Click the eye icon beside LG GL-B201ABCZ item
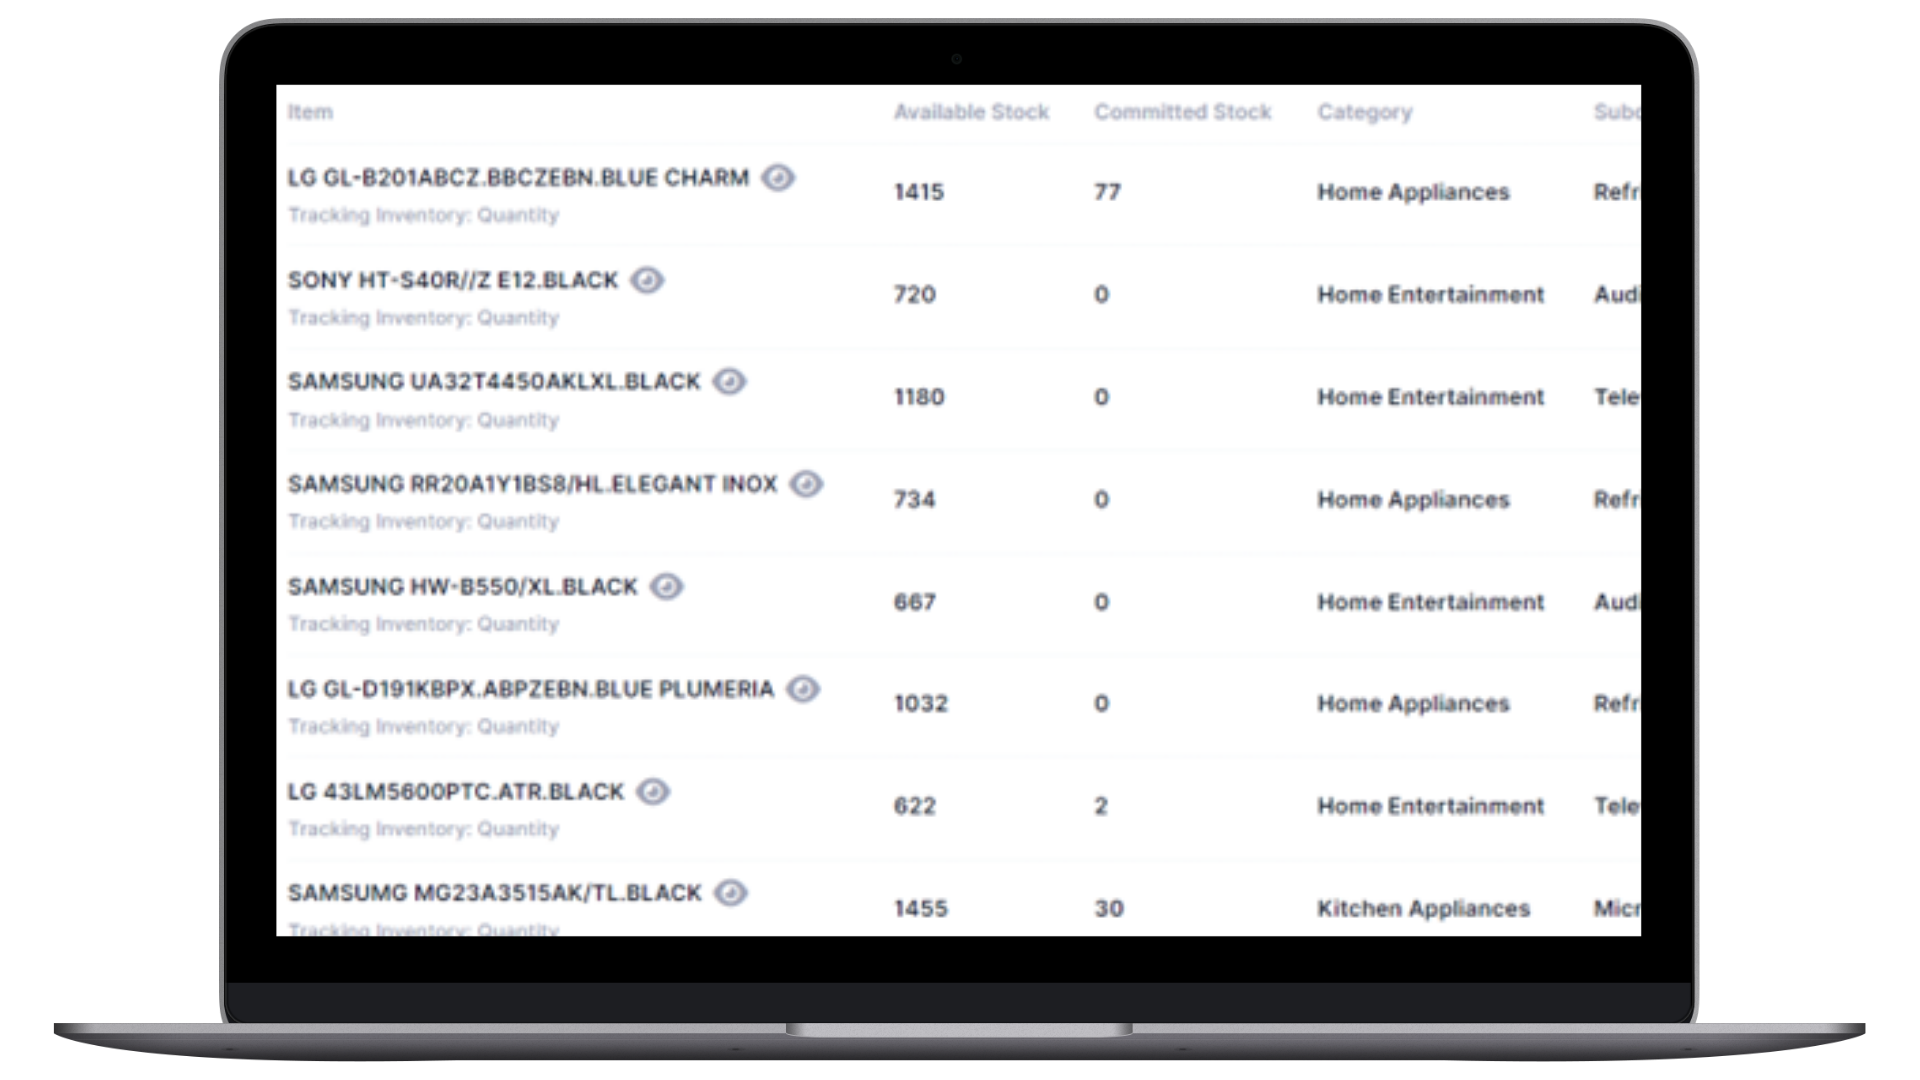Screen dimensions: 1920x1080 pos(778,178)
